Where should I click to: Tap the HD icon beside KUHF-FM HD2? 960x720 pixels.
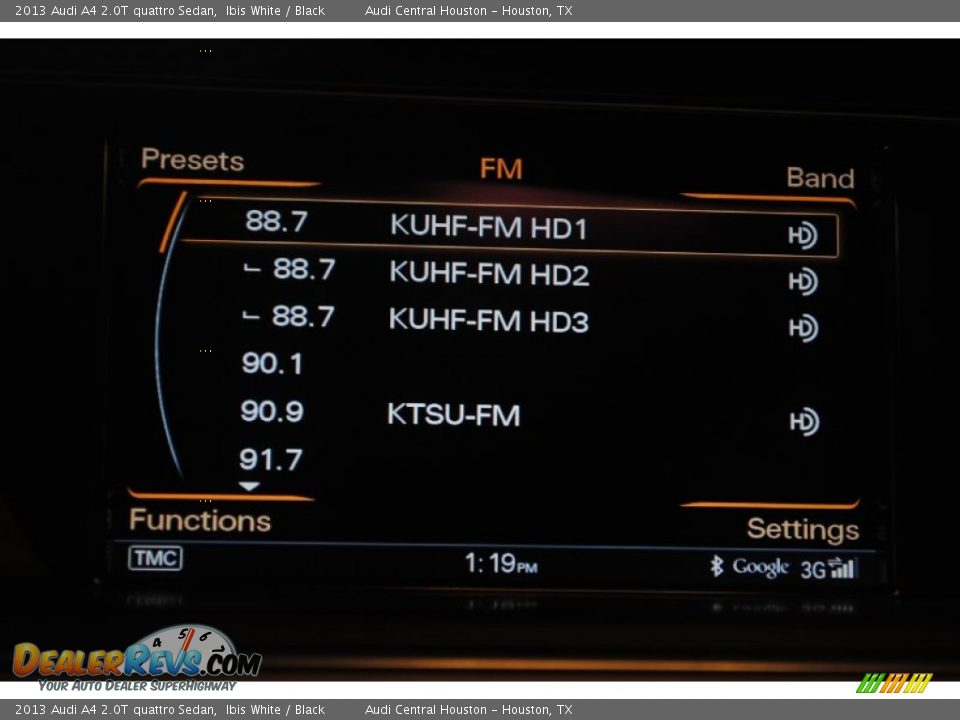pos(802,282)
